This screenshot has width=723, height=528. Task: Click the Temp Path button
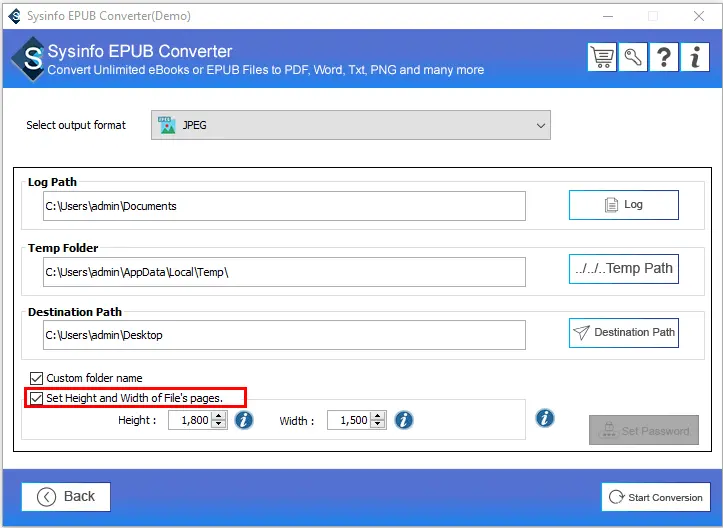[x=623, y=268]
